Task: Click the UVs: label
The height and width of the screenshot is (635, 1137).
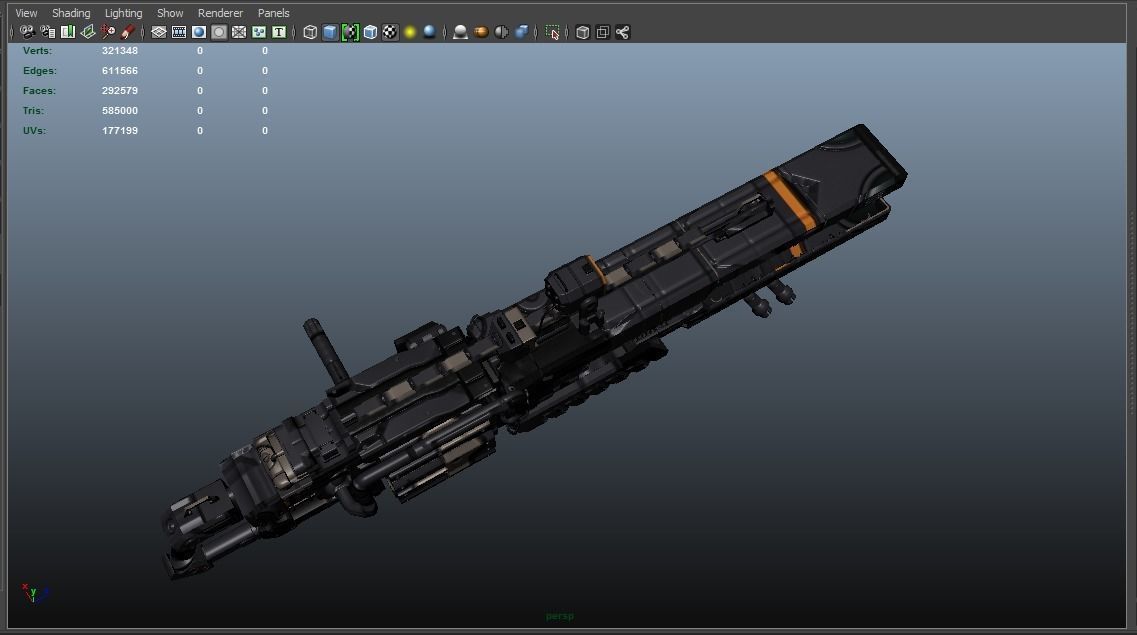Action: (x=34, y=130)
